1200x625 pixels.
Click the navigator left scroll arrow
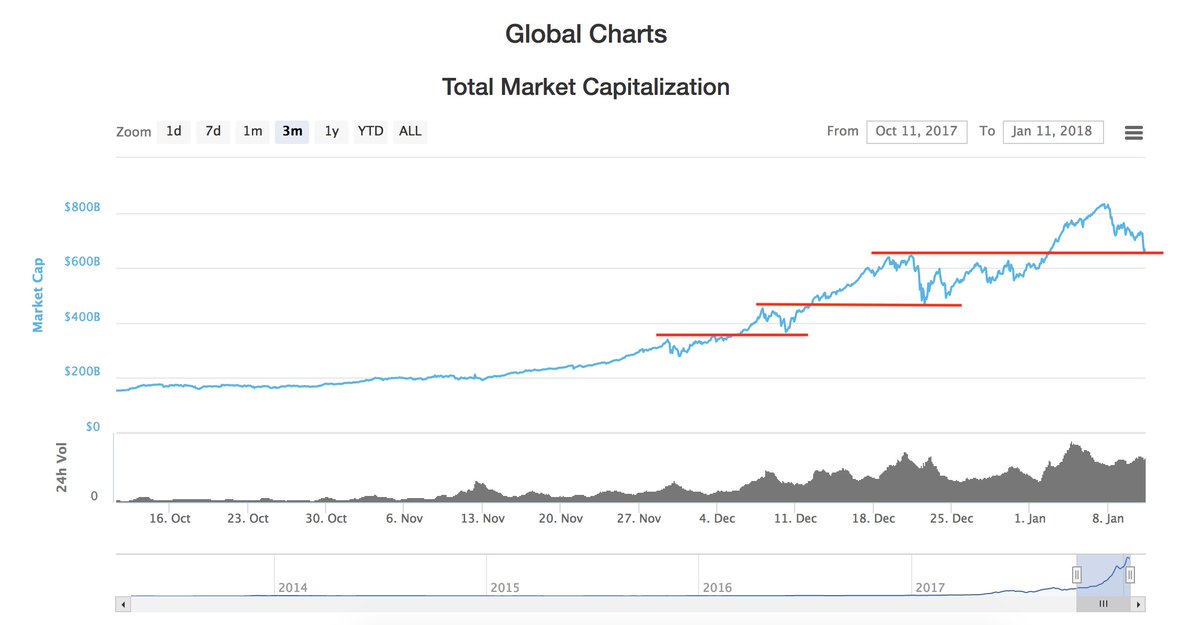[x=122, y=604]
